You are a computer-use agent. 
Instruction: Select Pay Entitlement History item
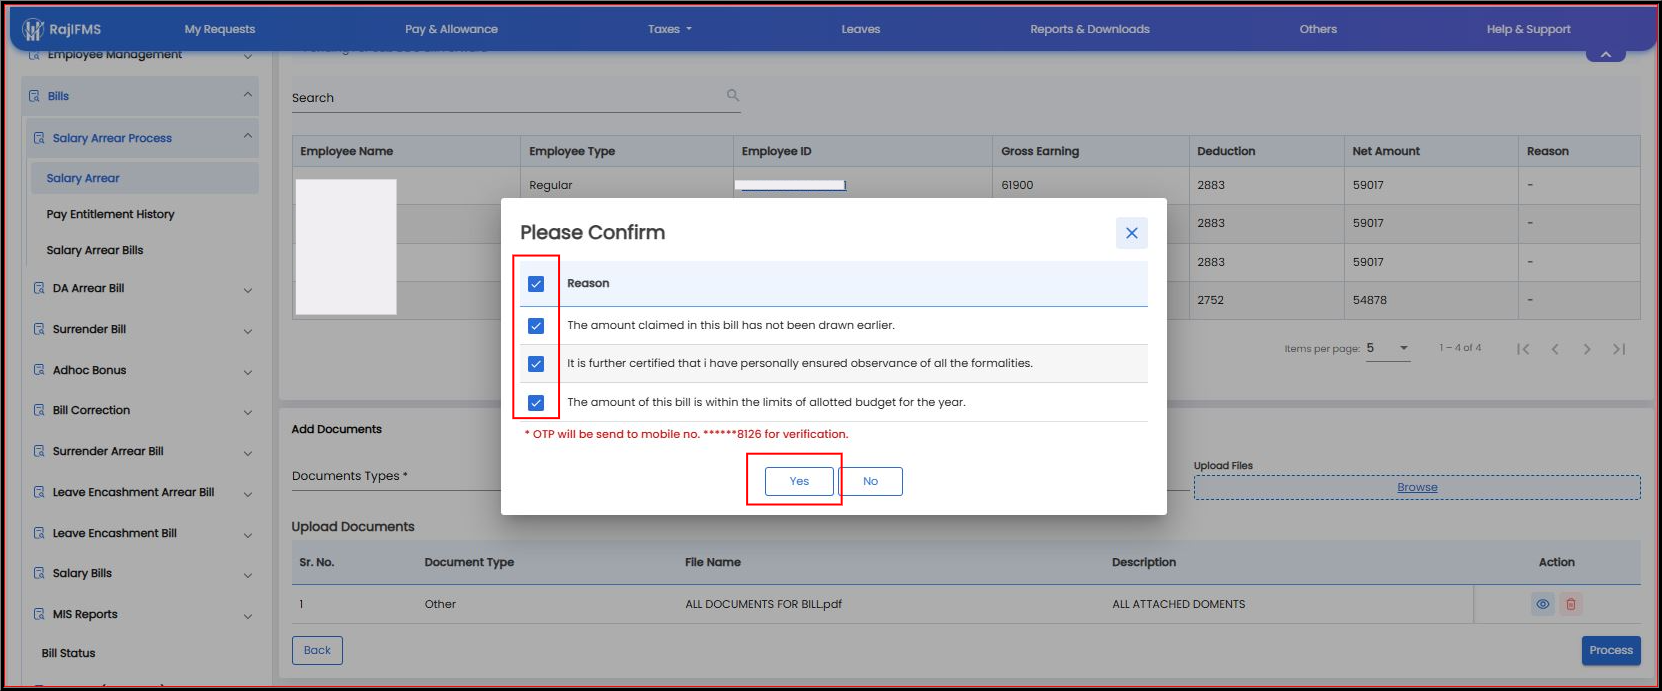(110, 214)
